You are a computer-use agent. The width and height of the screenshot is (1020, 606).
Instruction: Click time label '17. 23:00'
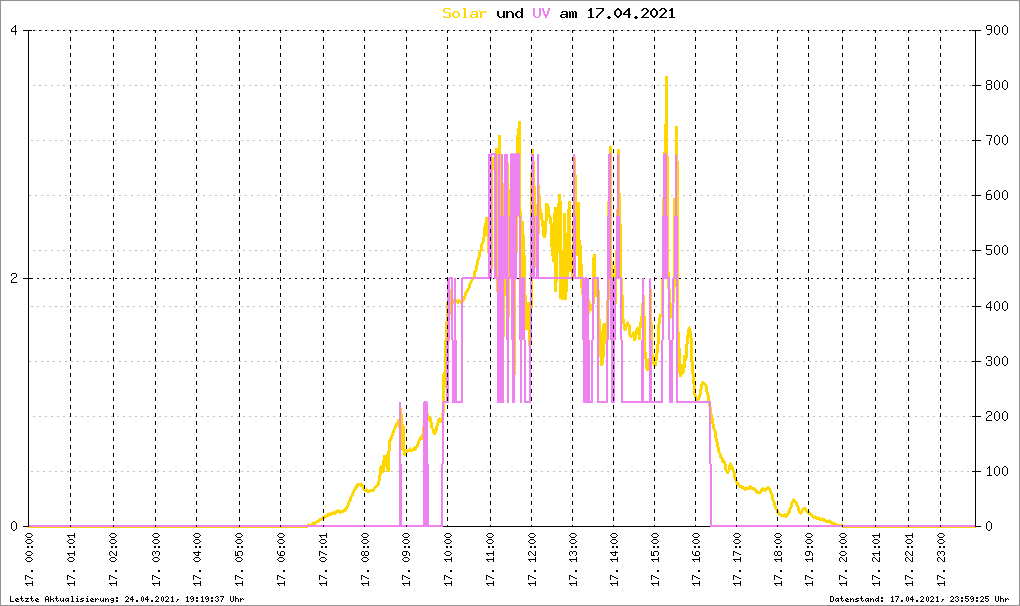(941, 560)
